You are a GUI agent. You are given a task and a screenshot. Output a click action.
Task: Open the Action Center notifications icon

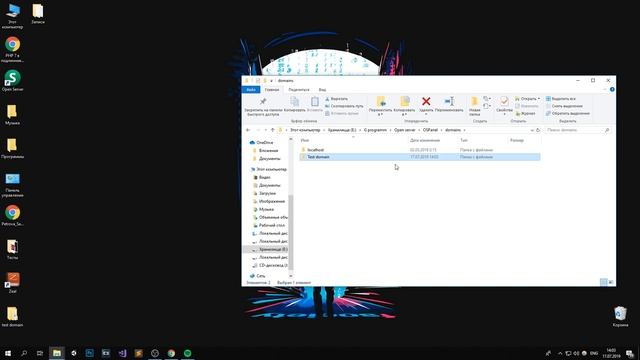(x=630, y=353)
